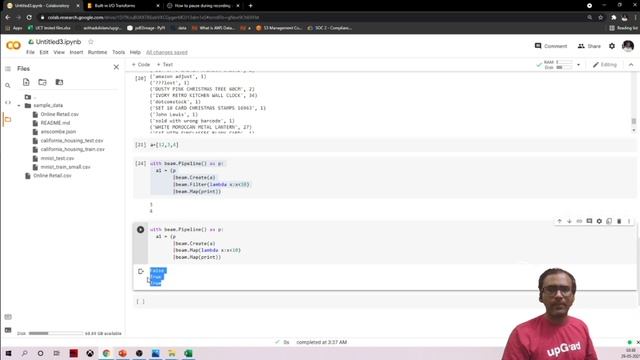The image size is (640, 360).
Task: Open a new browser tab
Action: [x=250, y=6]
